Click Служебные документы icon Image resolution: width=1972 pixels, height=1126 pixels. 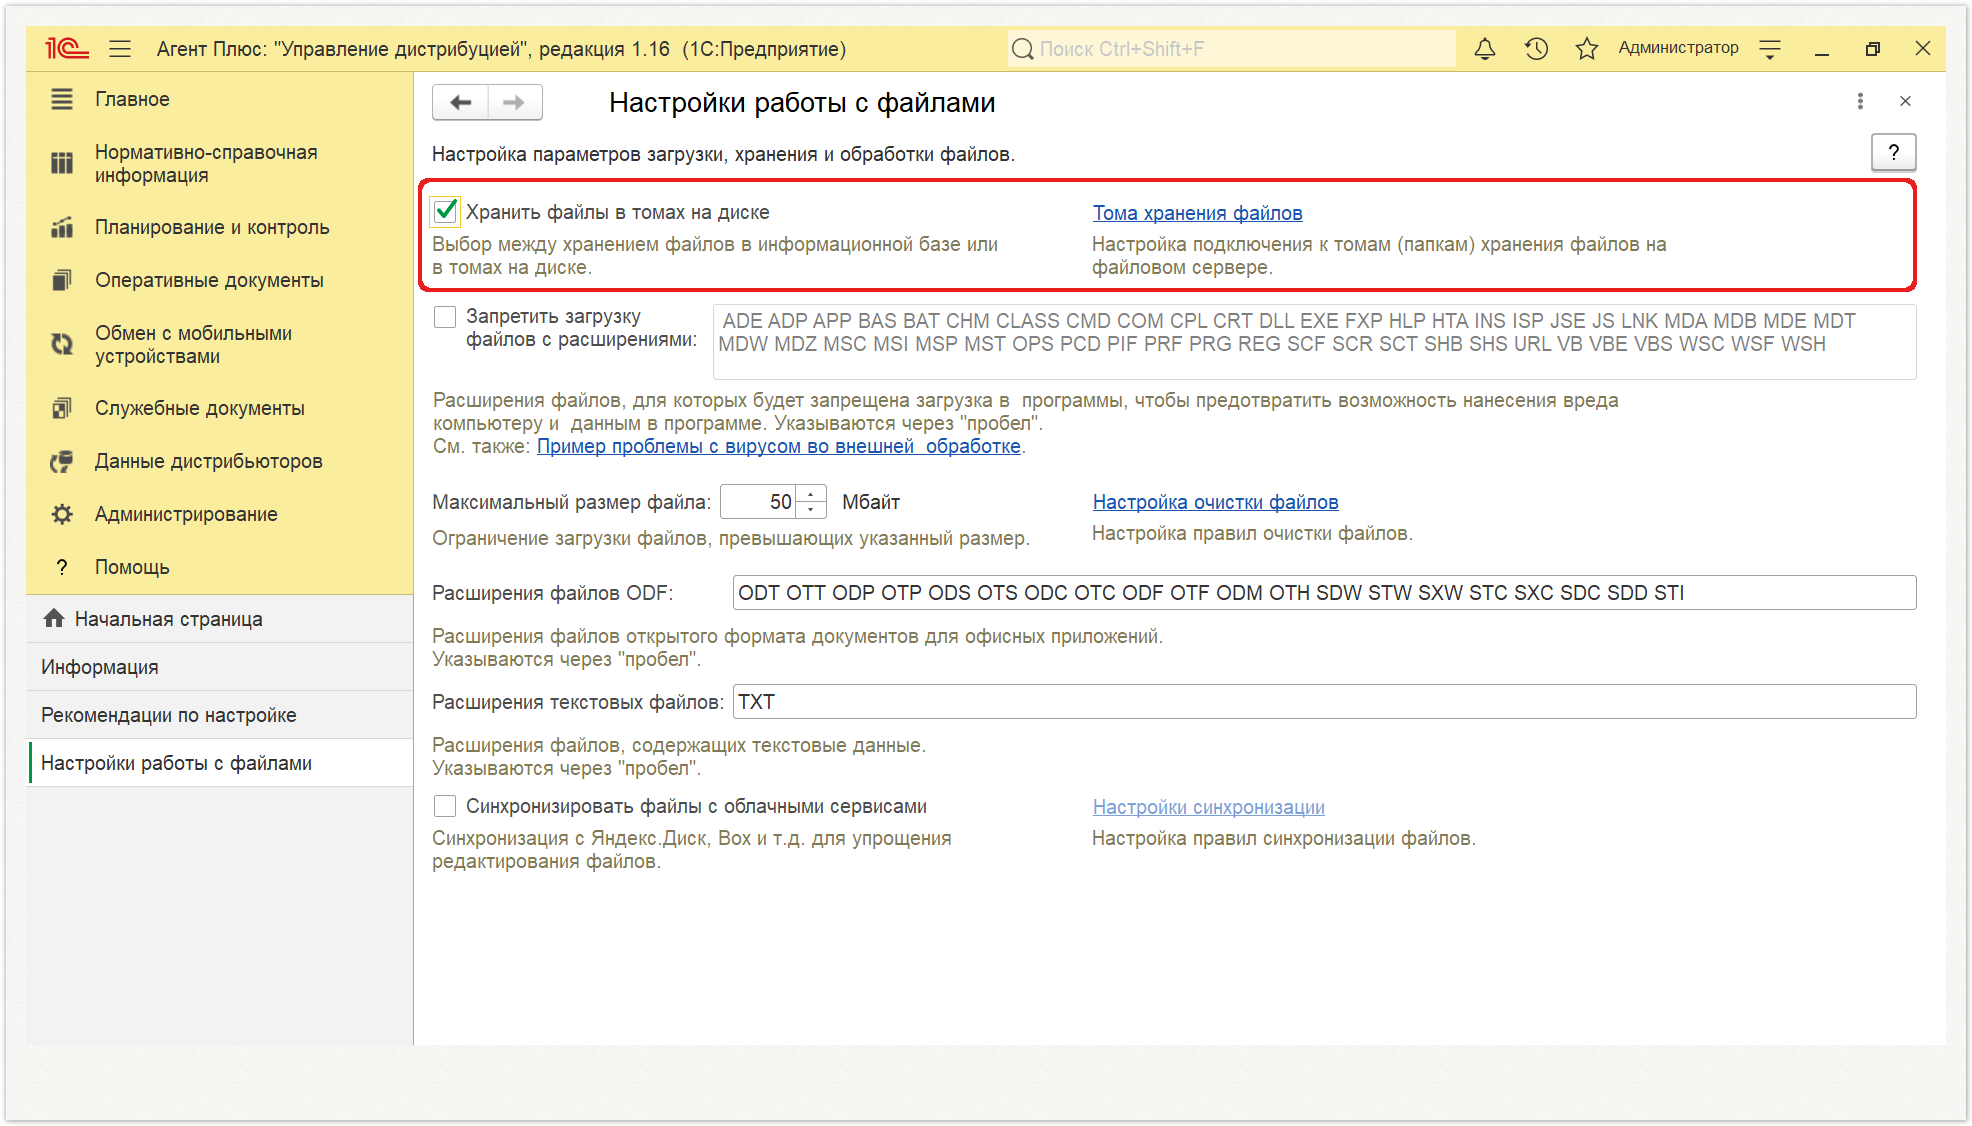tap(62, 408)
